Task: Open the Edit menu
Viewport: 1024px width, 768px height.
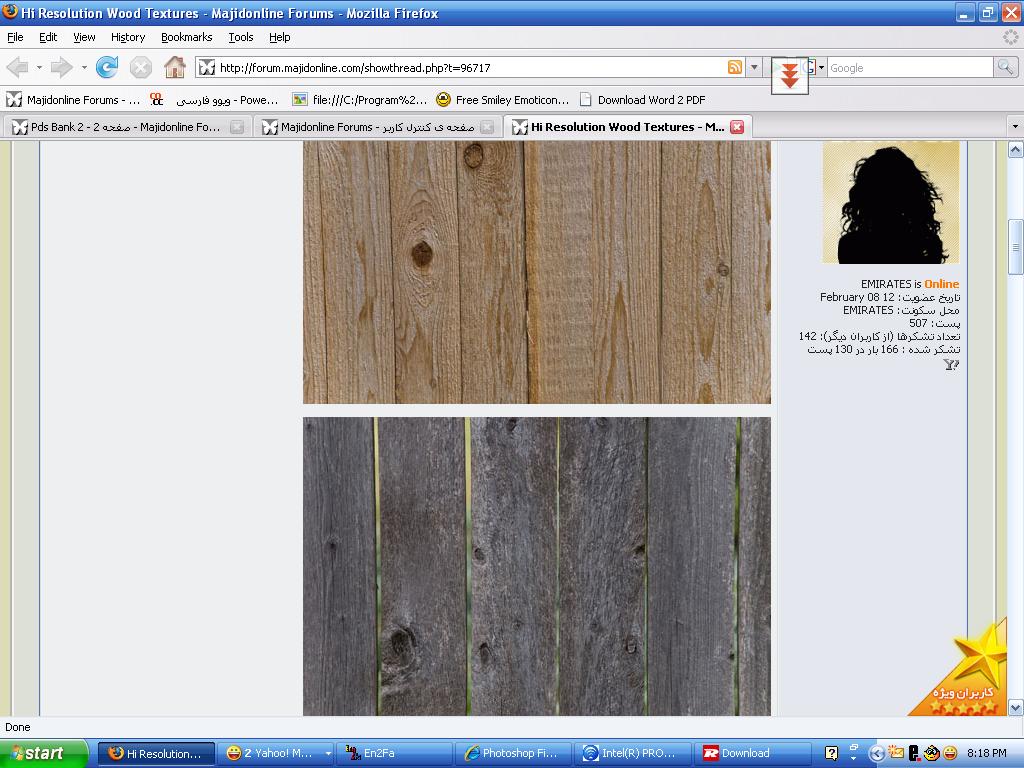Action: pos(48,37)
